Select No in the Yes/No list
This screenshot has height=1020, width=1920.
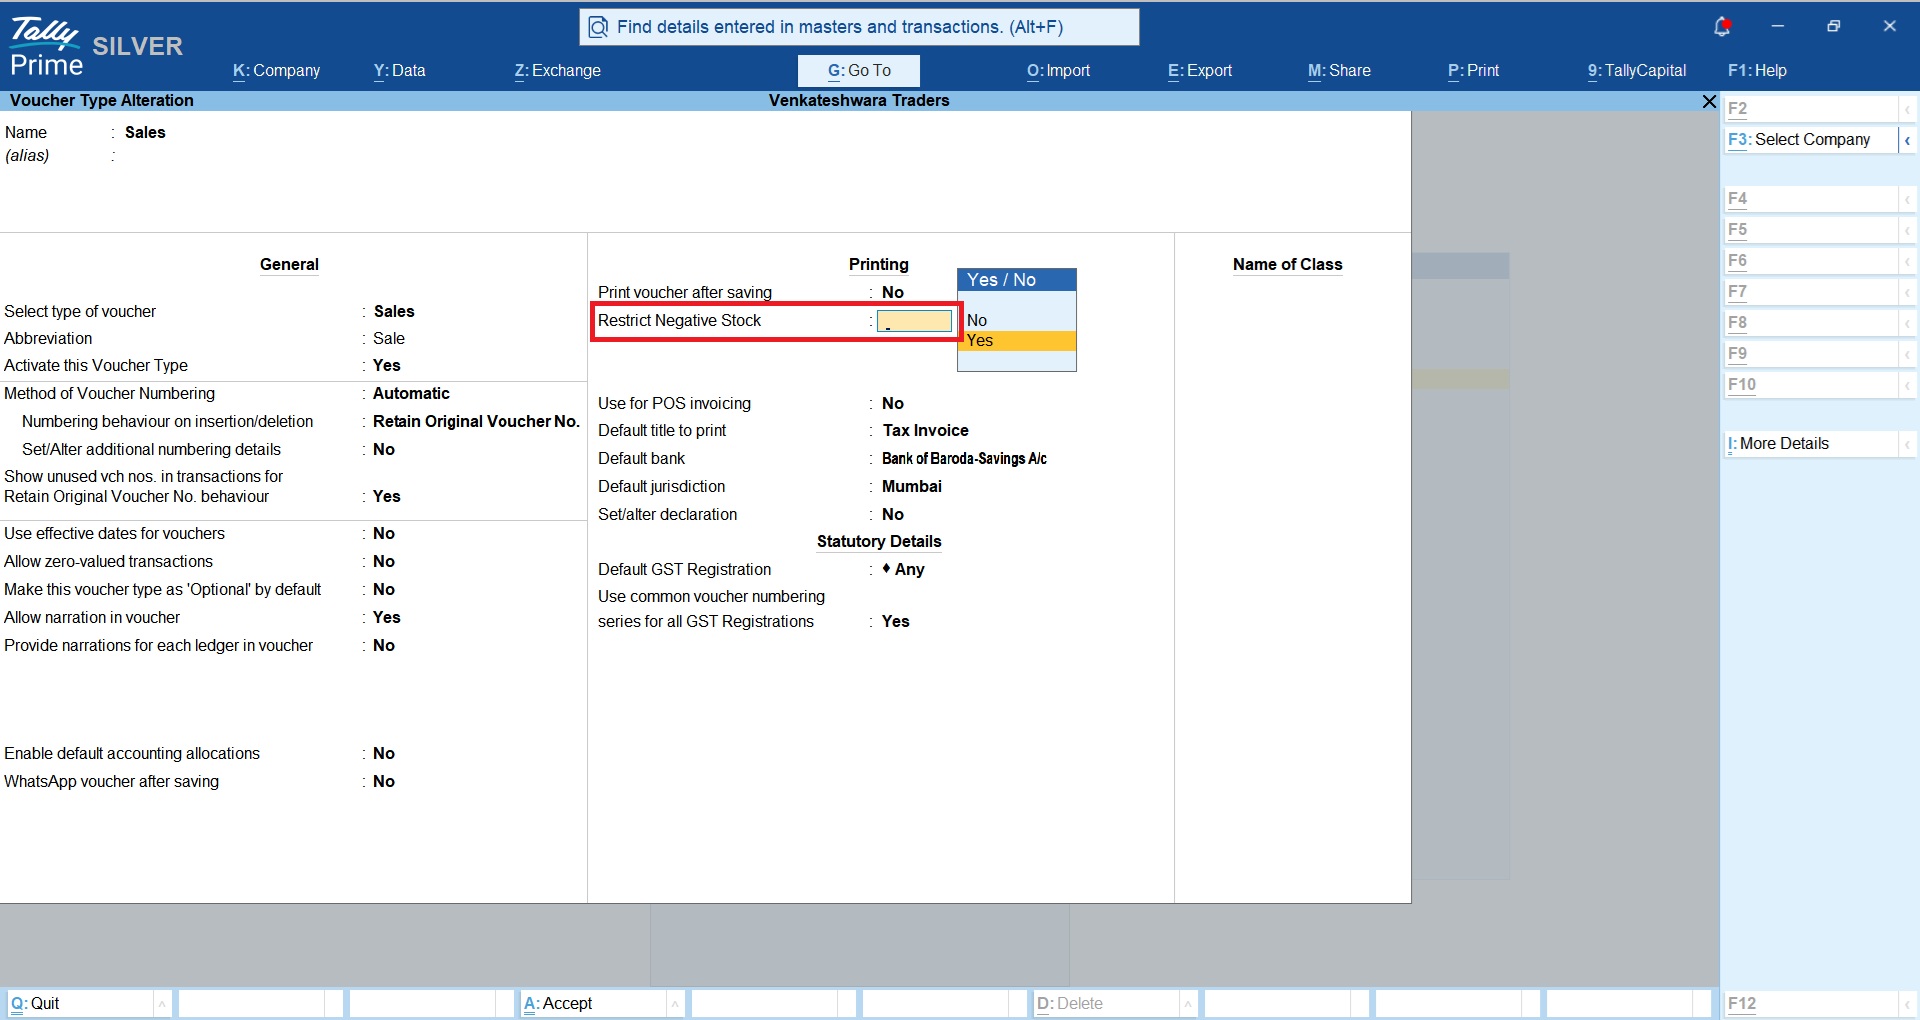pos(1015,320)
